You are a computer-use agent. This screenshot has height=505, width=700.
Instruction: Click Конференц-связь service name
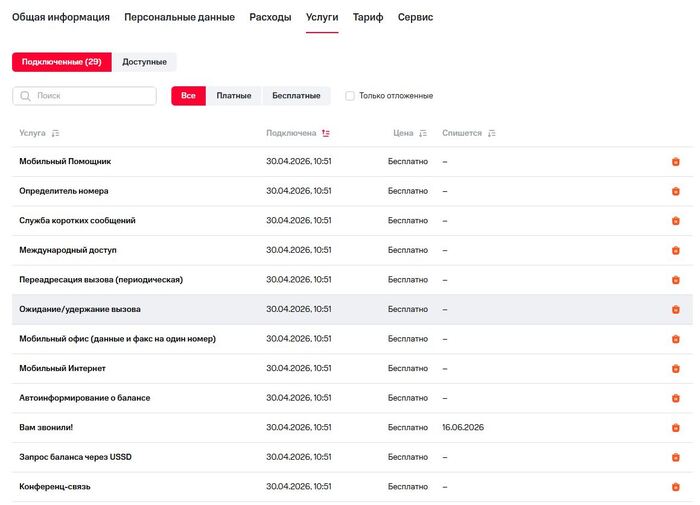tap(55, 486)
